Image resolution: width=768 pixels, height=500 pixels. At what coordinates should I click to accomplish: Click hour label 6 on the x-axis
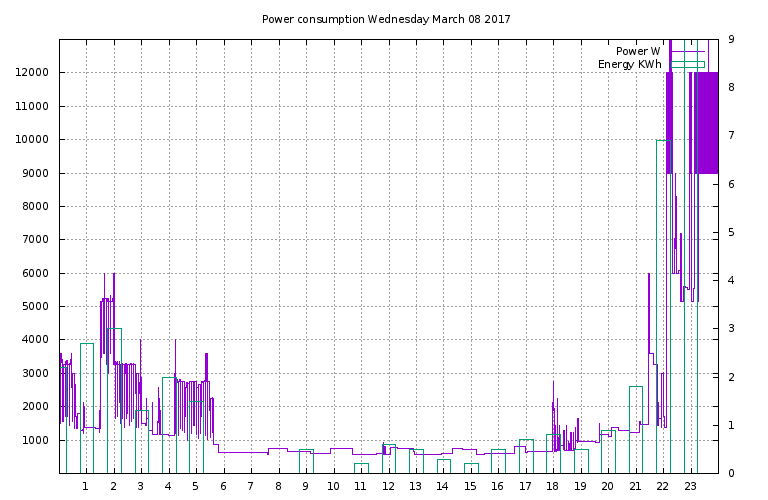(223, 486)
